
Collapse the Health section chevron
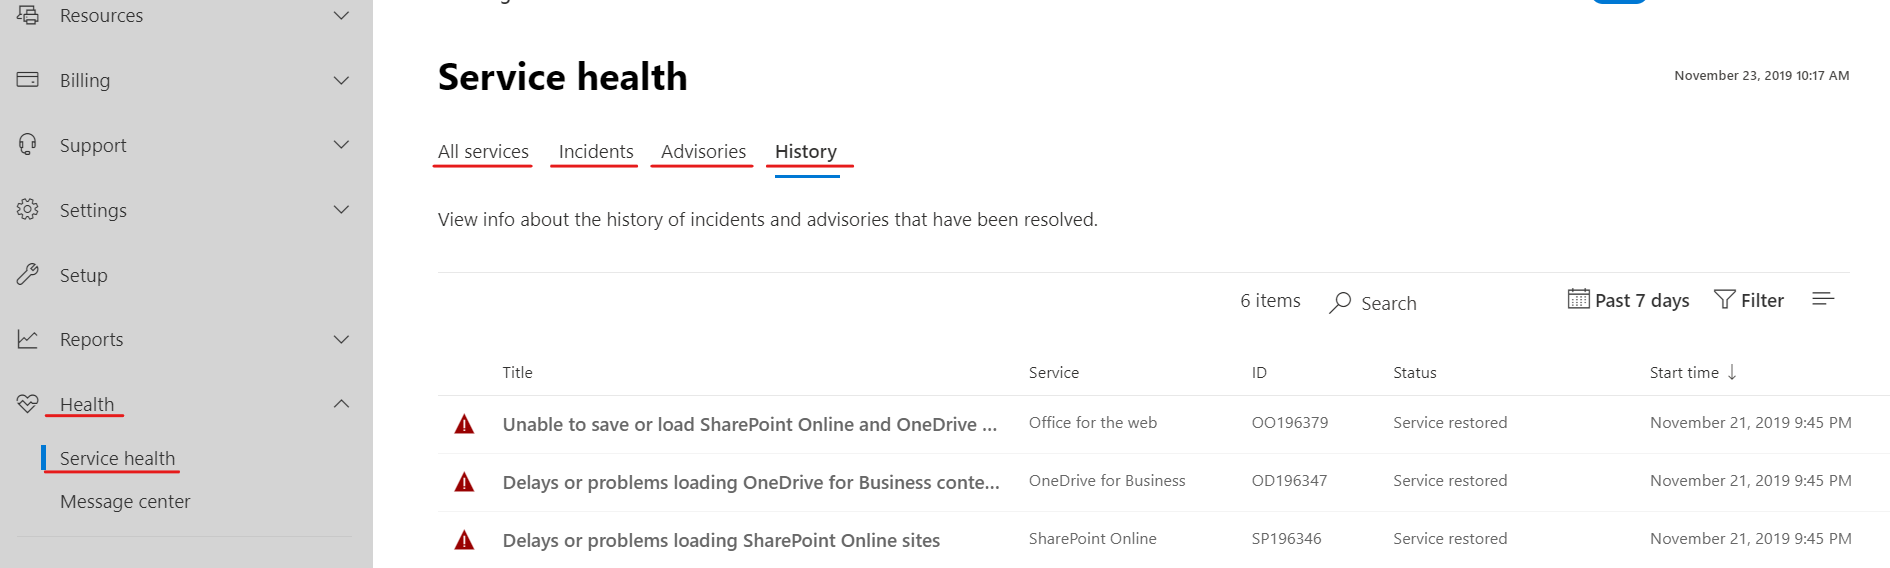coord(341,404)
